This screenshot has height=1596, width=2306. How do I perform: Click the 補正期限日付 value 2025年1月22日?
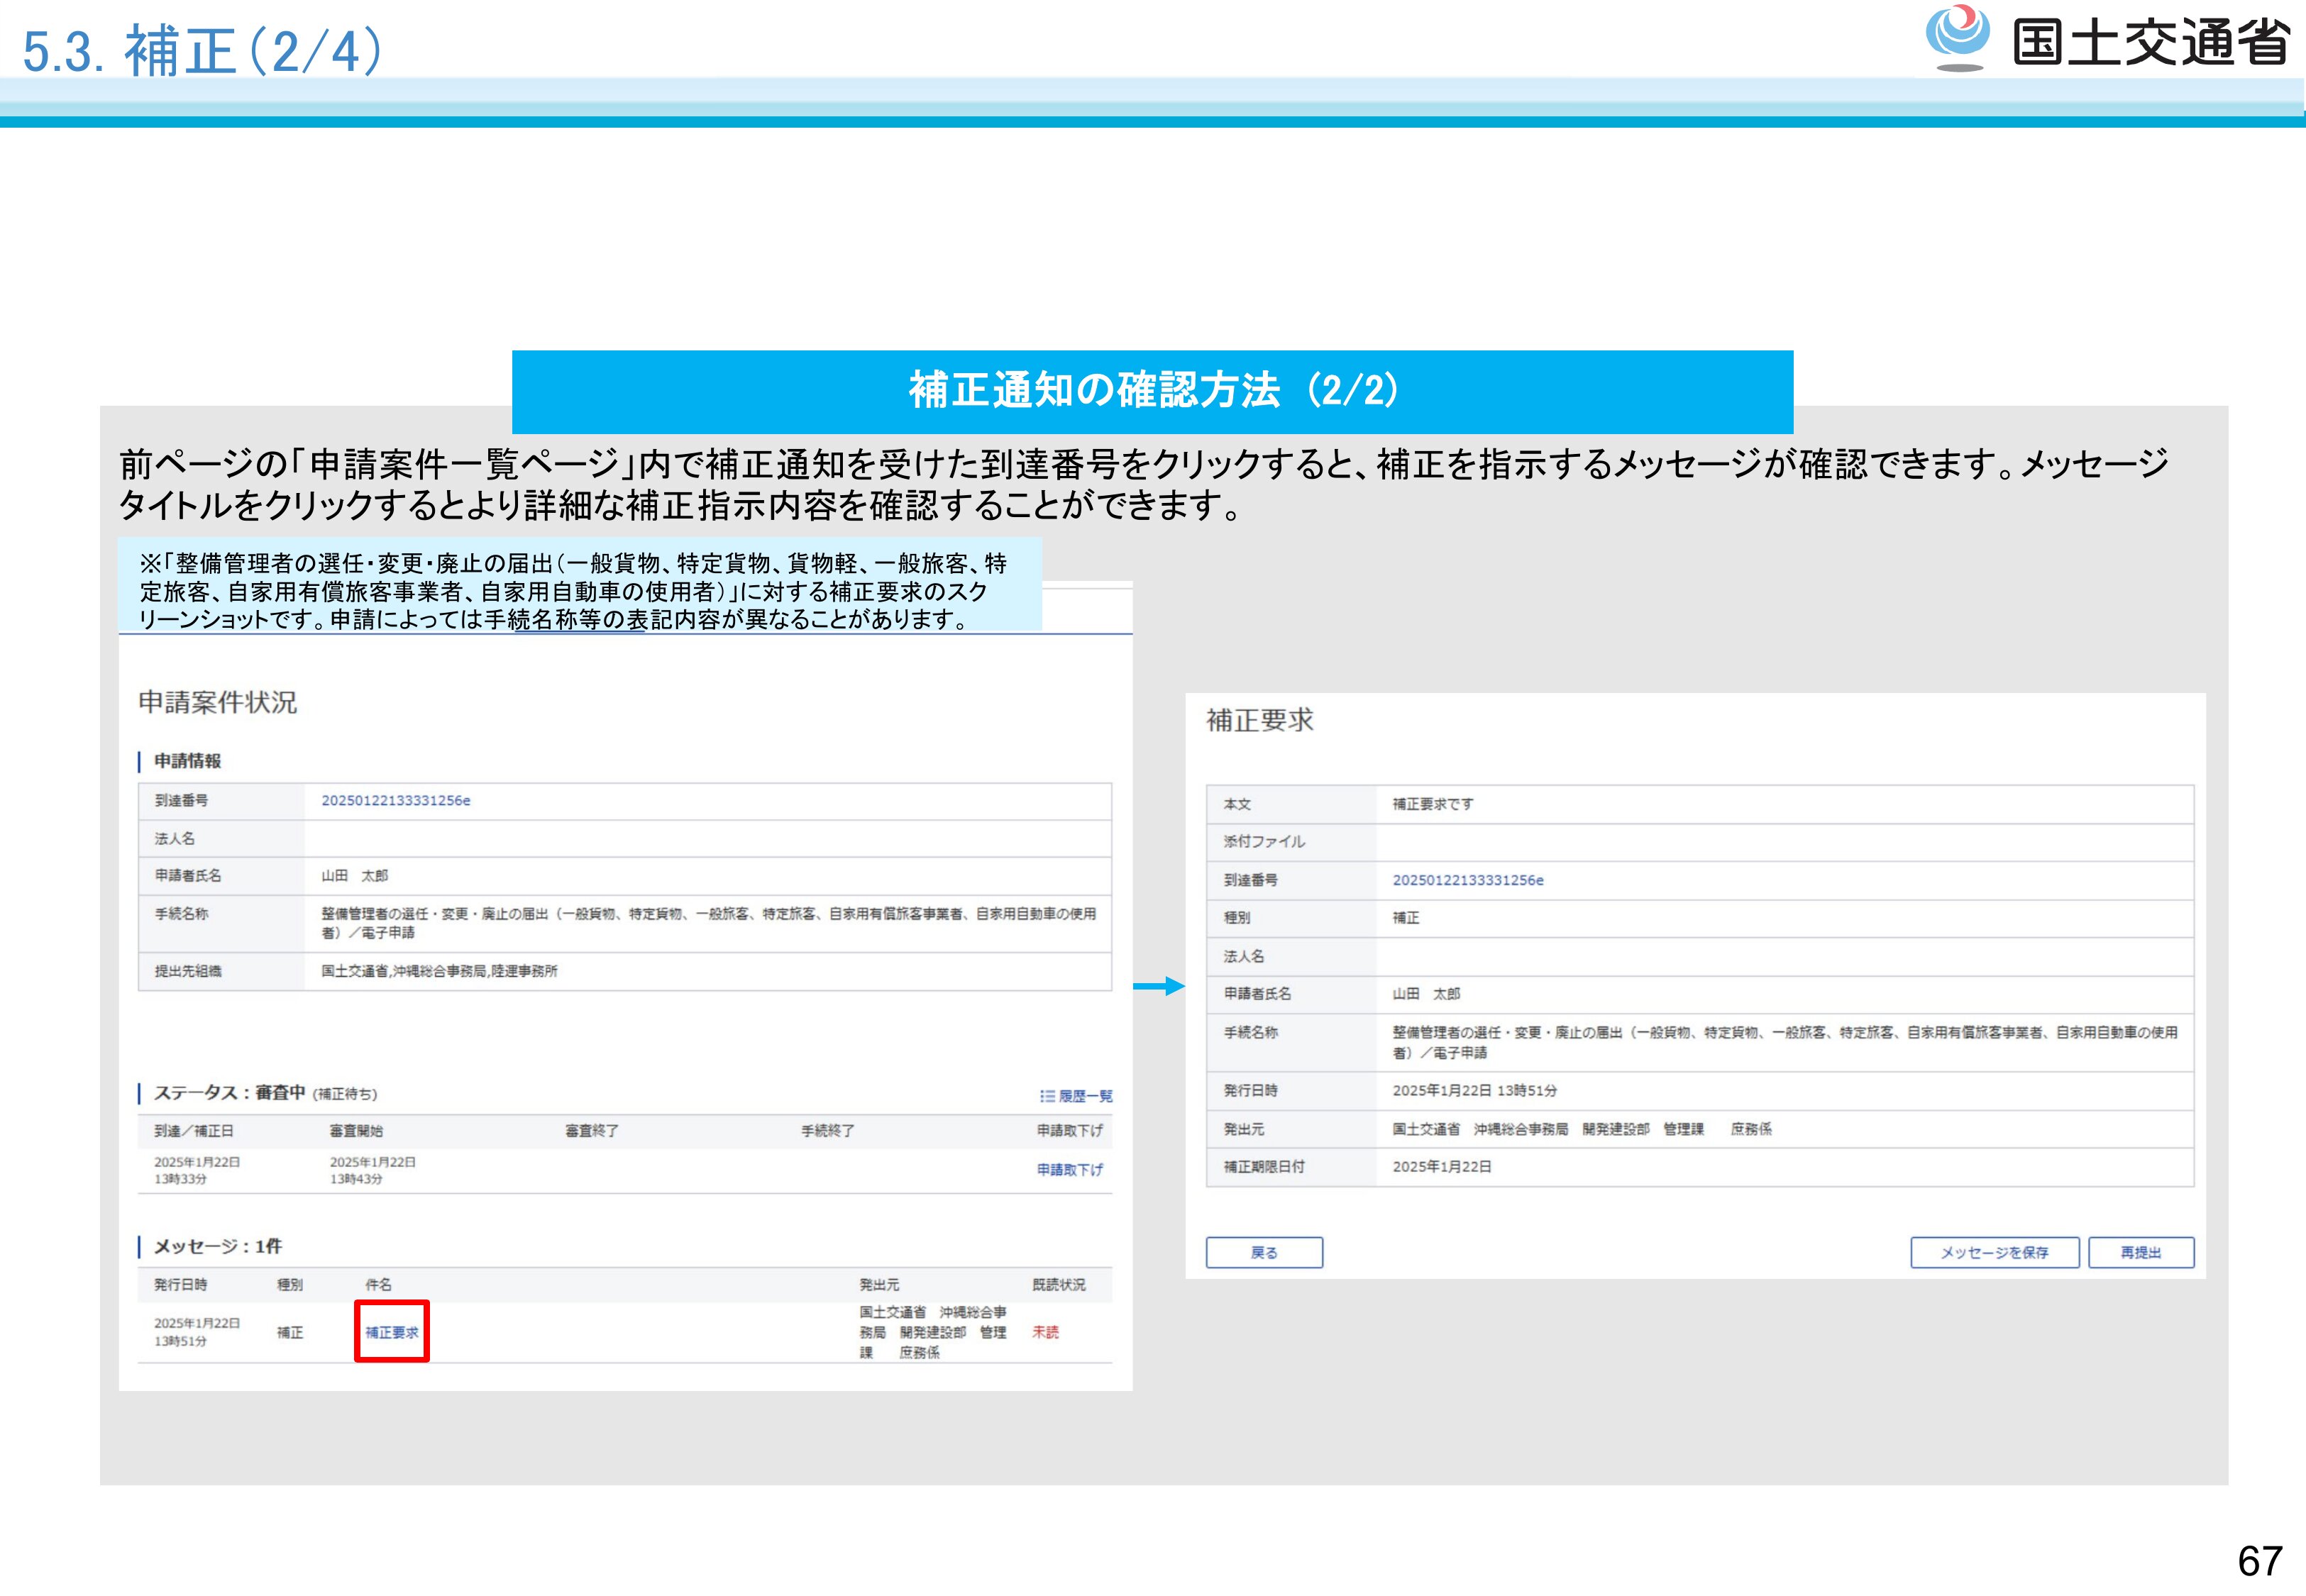(1441, 1167)
